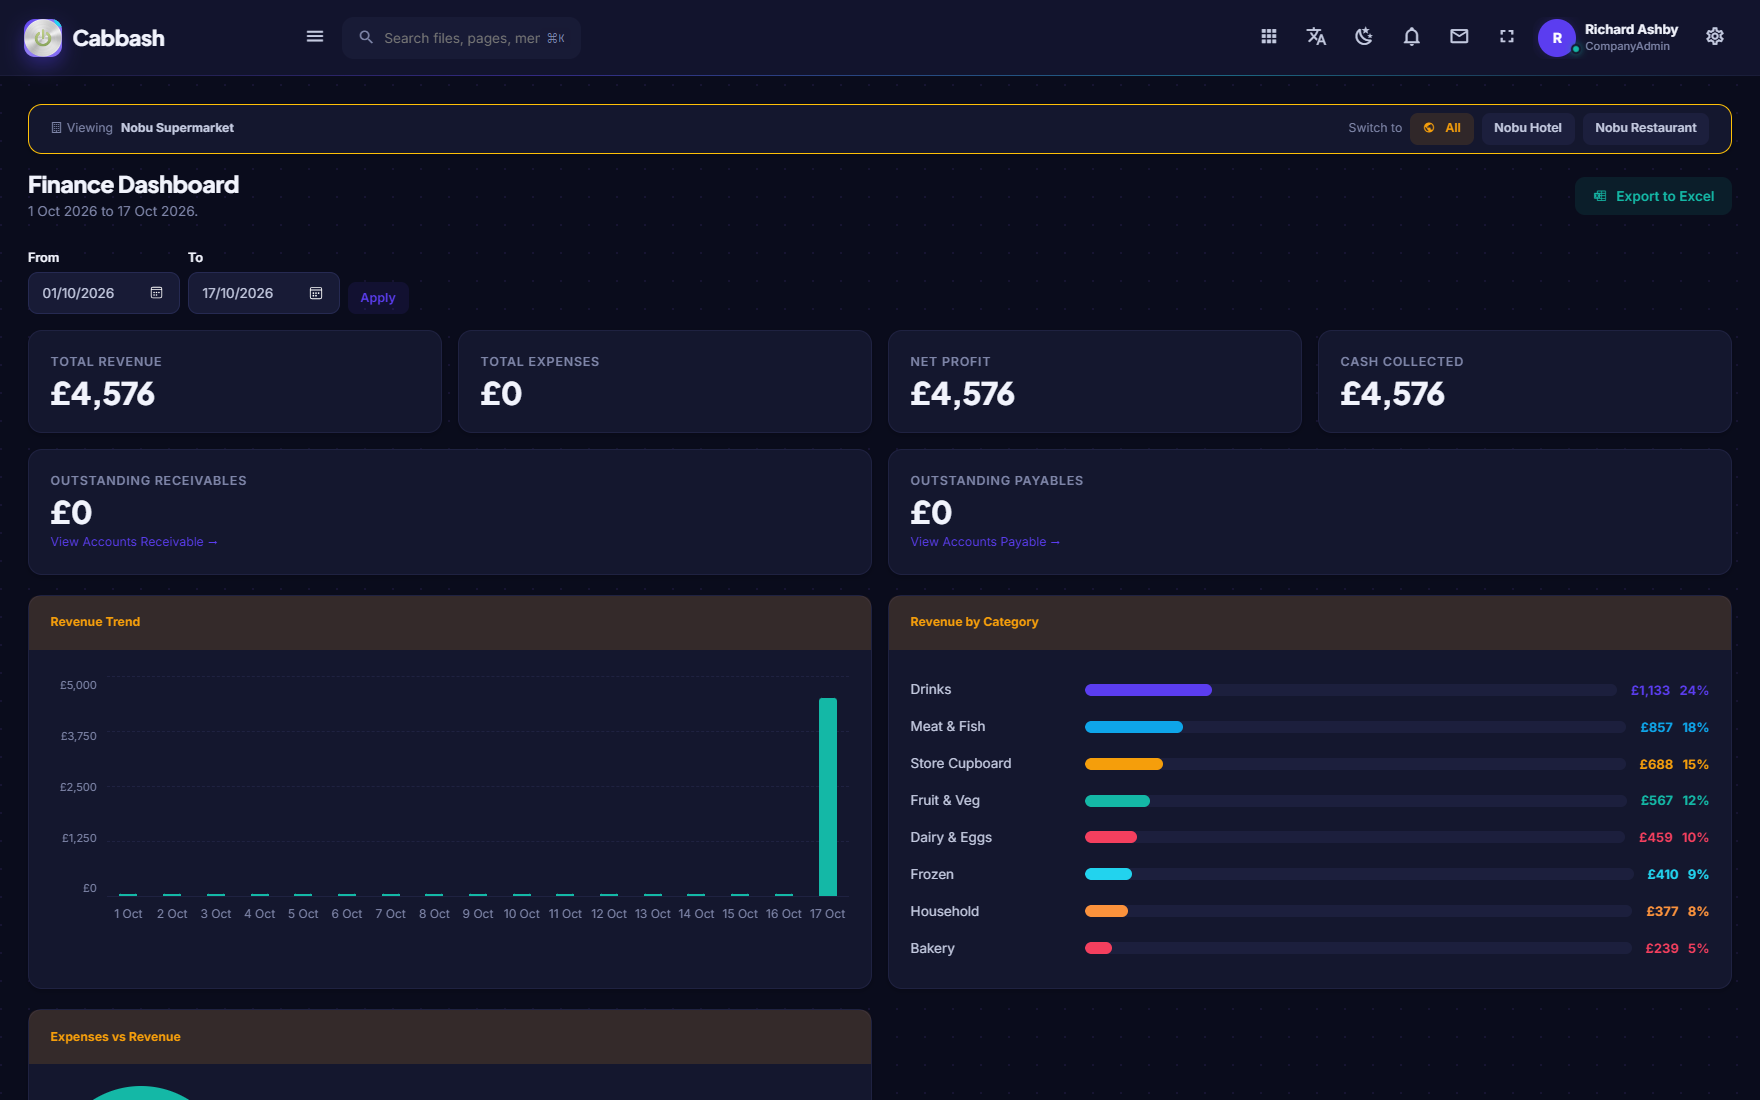Click the Drinks category progress bar
The image size is (1760, 1100).
[1350, 690]
